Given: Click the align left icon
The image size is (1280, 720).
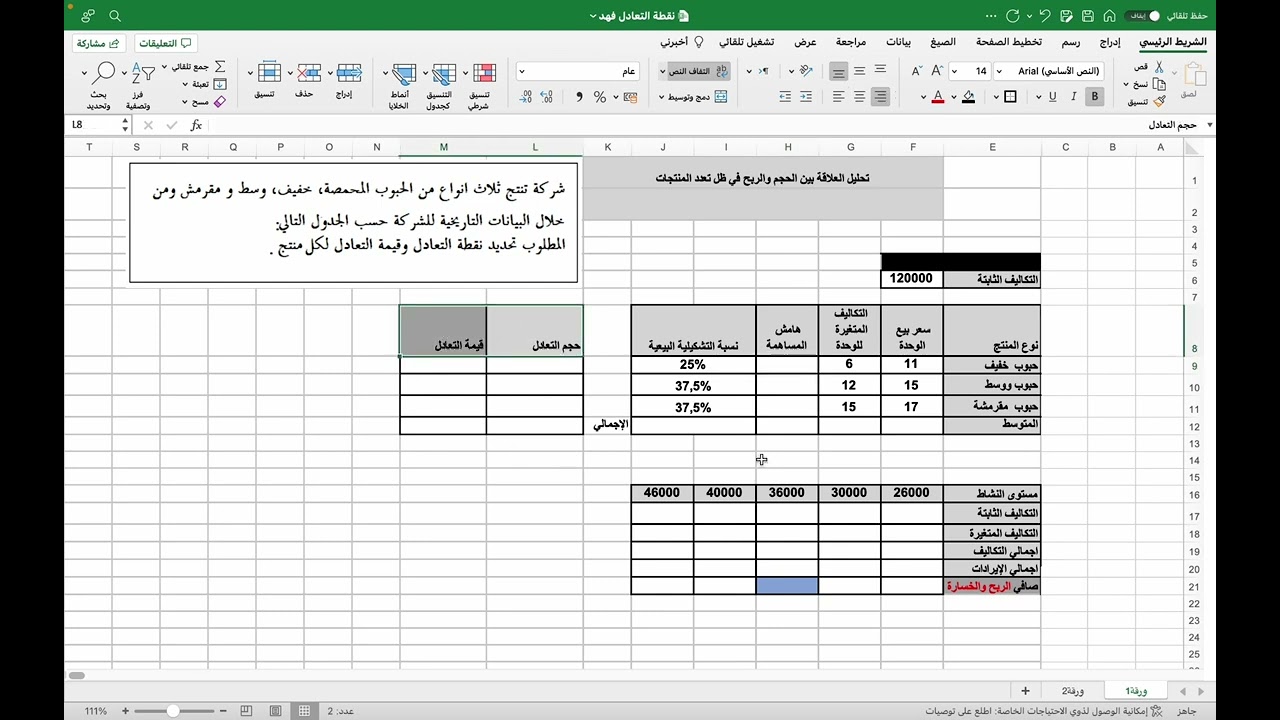Looking at the screenshot, I should coord(838,97).
